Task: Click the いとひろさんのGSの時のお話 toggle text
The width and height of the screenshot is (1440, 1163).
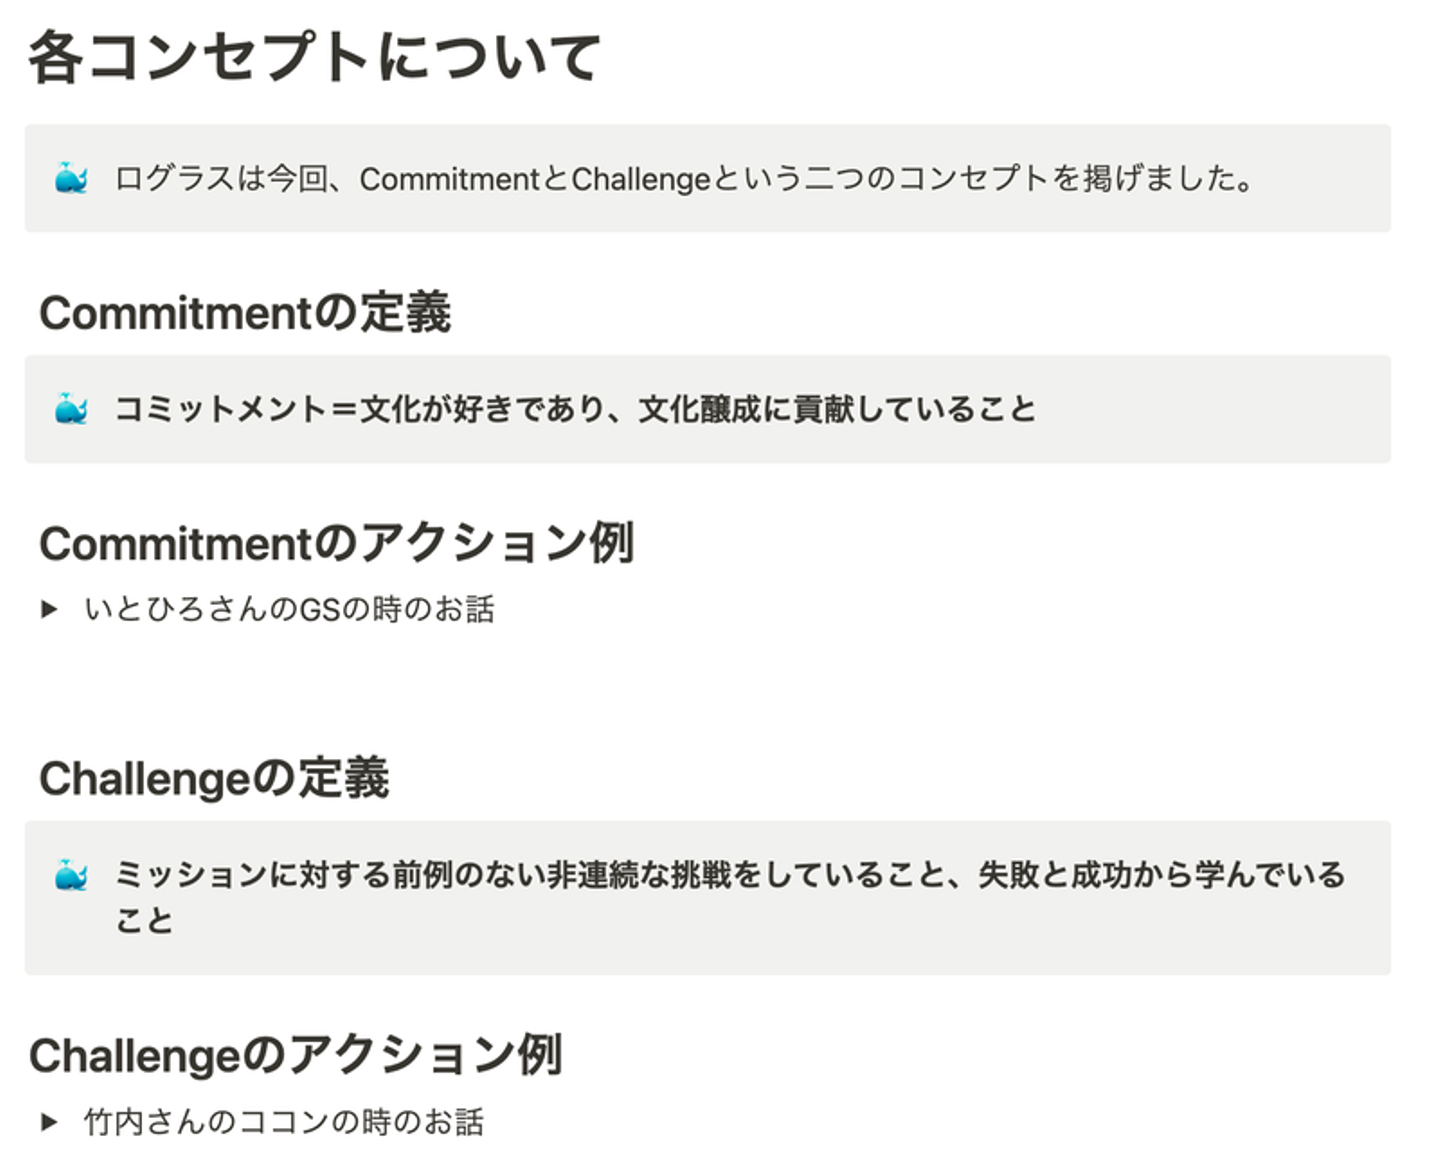Action: point(289,609)
